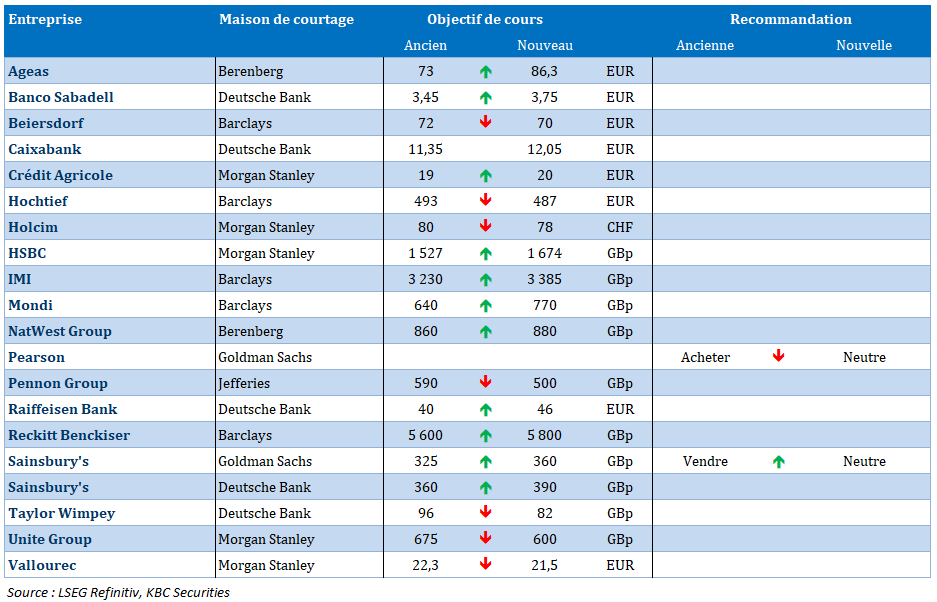Click the new target 12,05 for Caixabank

tap(544, 149)
